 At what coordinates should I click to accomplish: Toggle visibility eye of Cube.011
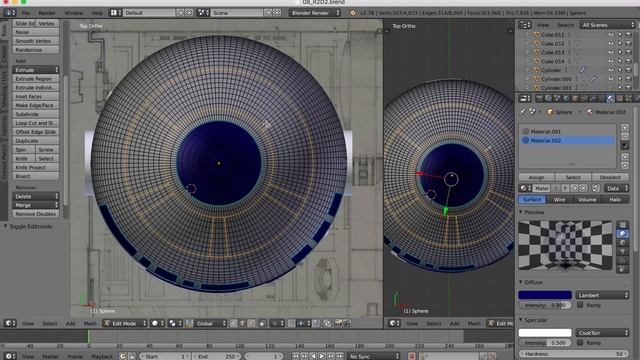click(x=611, y=35)
